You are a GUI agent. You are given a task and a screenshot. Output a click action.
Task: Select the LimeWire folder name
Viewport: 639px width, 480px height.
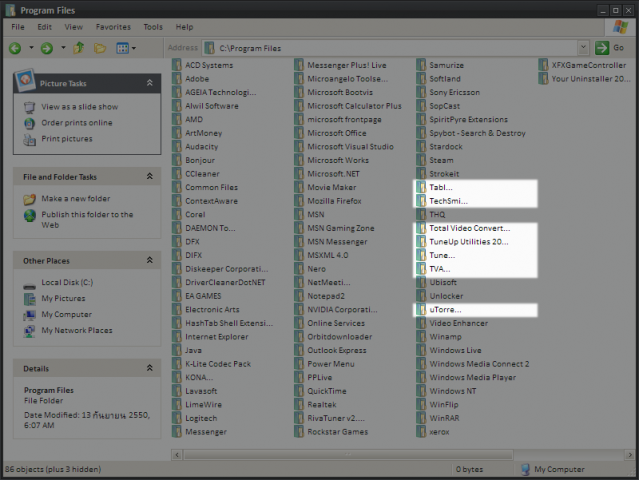tap(203, 405)
